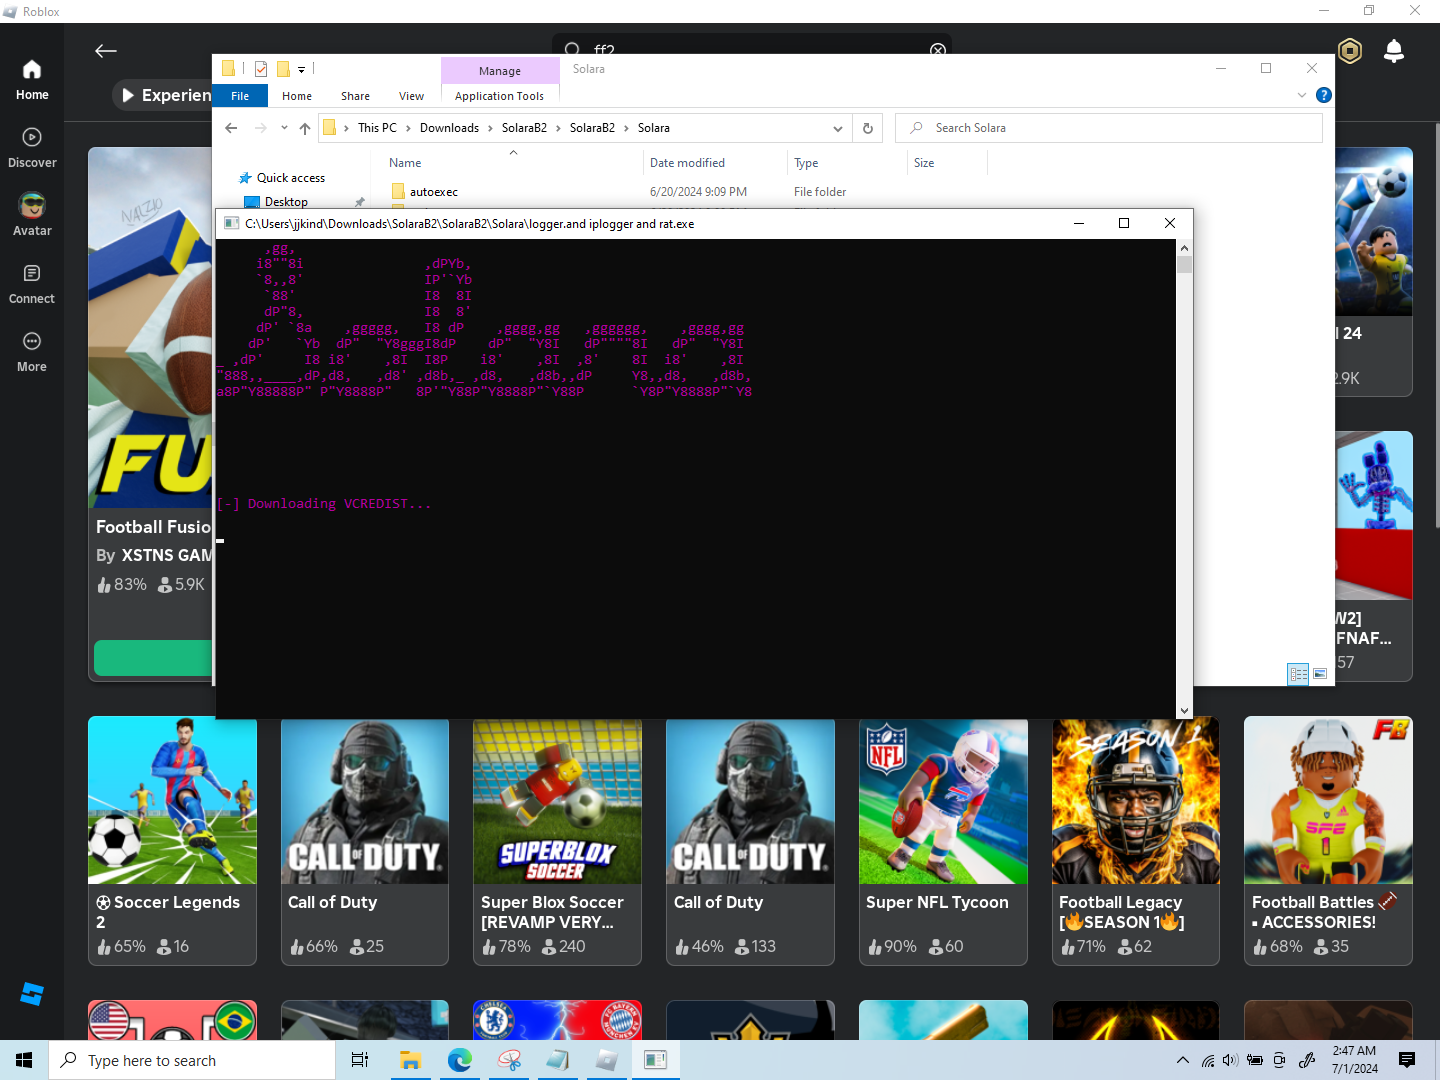1440x1080 pixels.
Task: Open the taskbar clock and calendar
Action: click(x=1354, y=1060)
